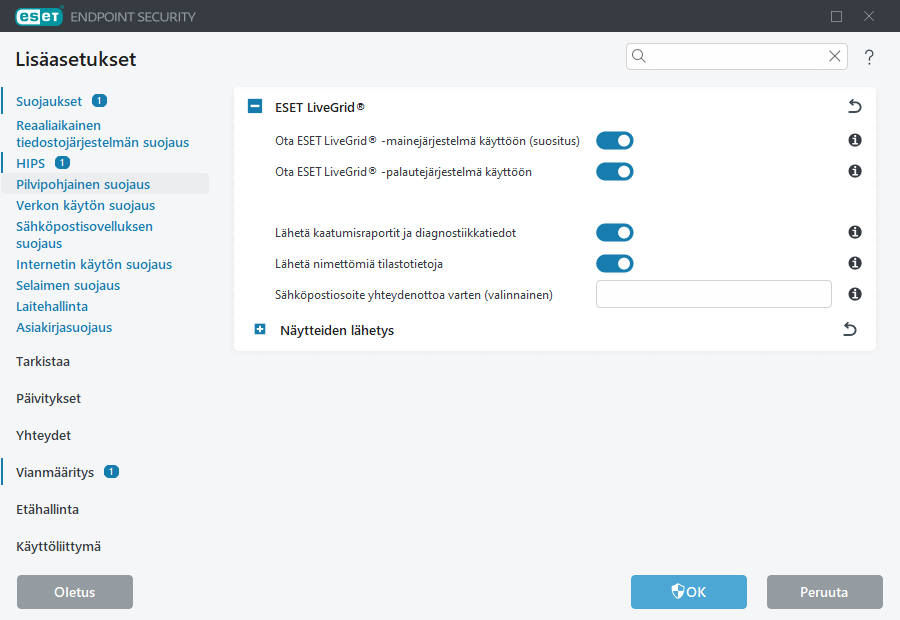Click Peruuta to cancel
This screenshot has width=900, height=620.
825,592
